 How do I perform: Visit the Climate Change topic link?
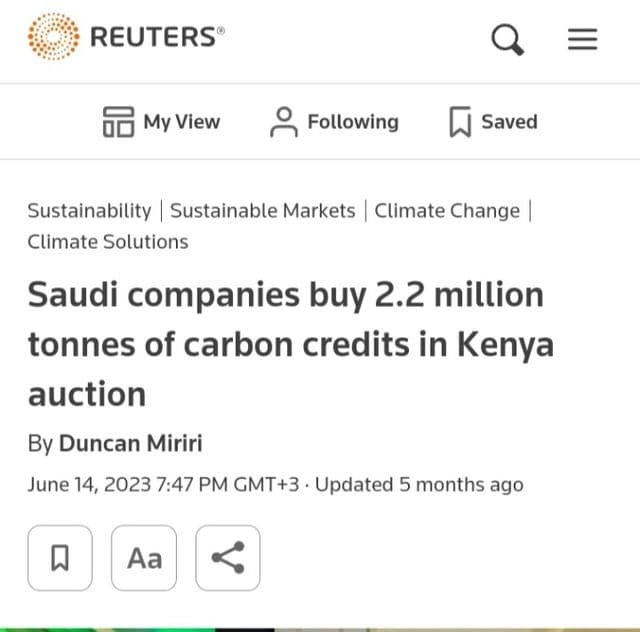pos(447,211)
